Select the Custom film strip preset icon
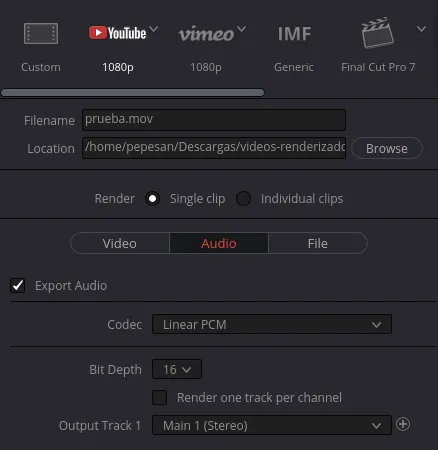 41,33
